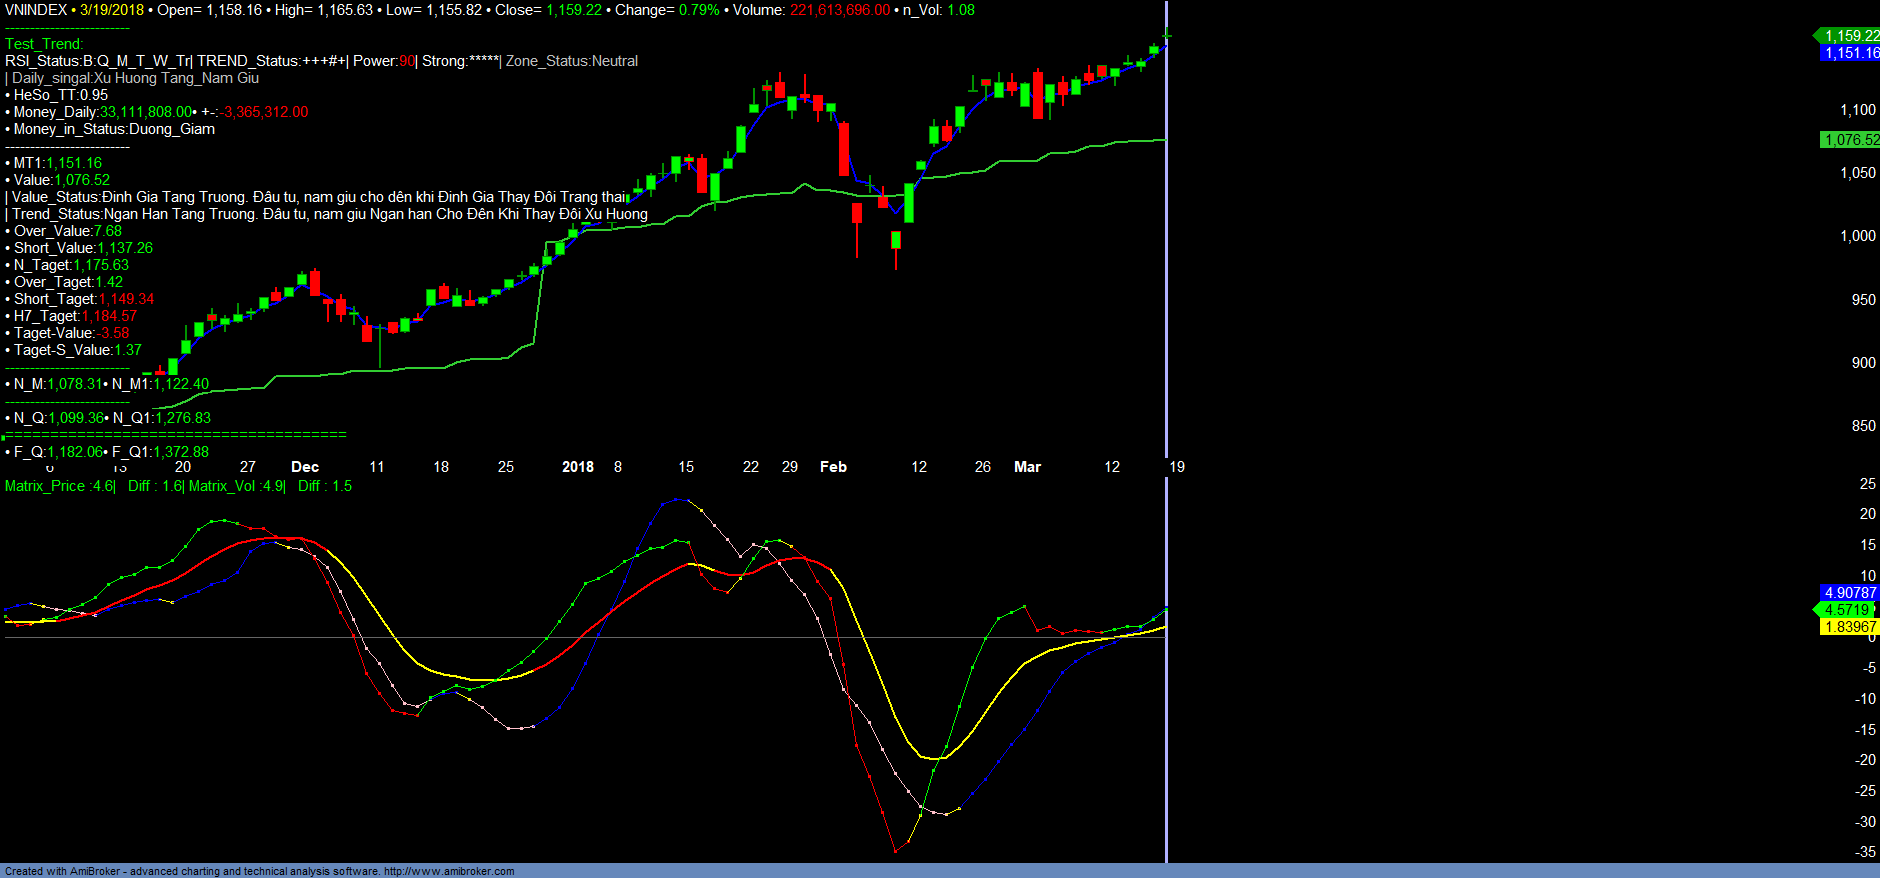Select the yellow 1.83967 indicator value tag
Screen dimensions: 1880x878
[1850, 627]
